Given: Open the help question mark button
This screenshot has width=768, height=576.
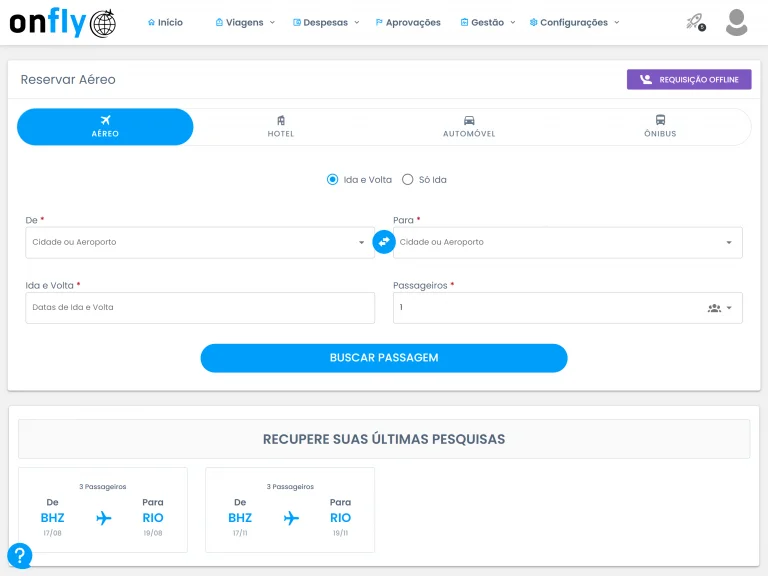Looking at the screenshot, I should click(x=20, y=556).
